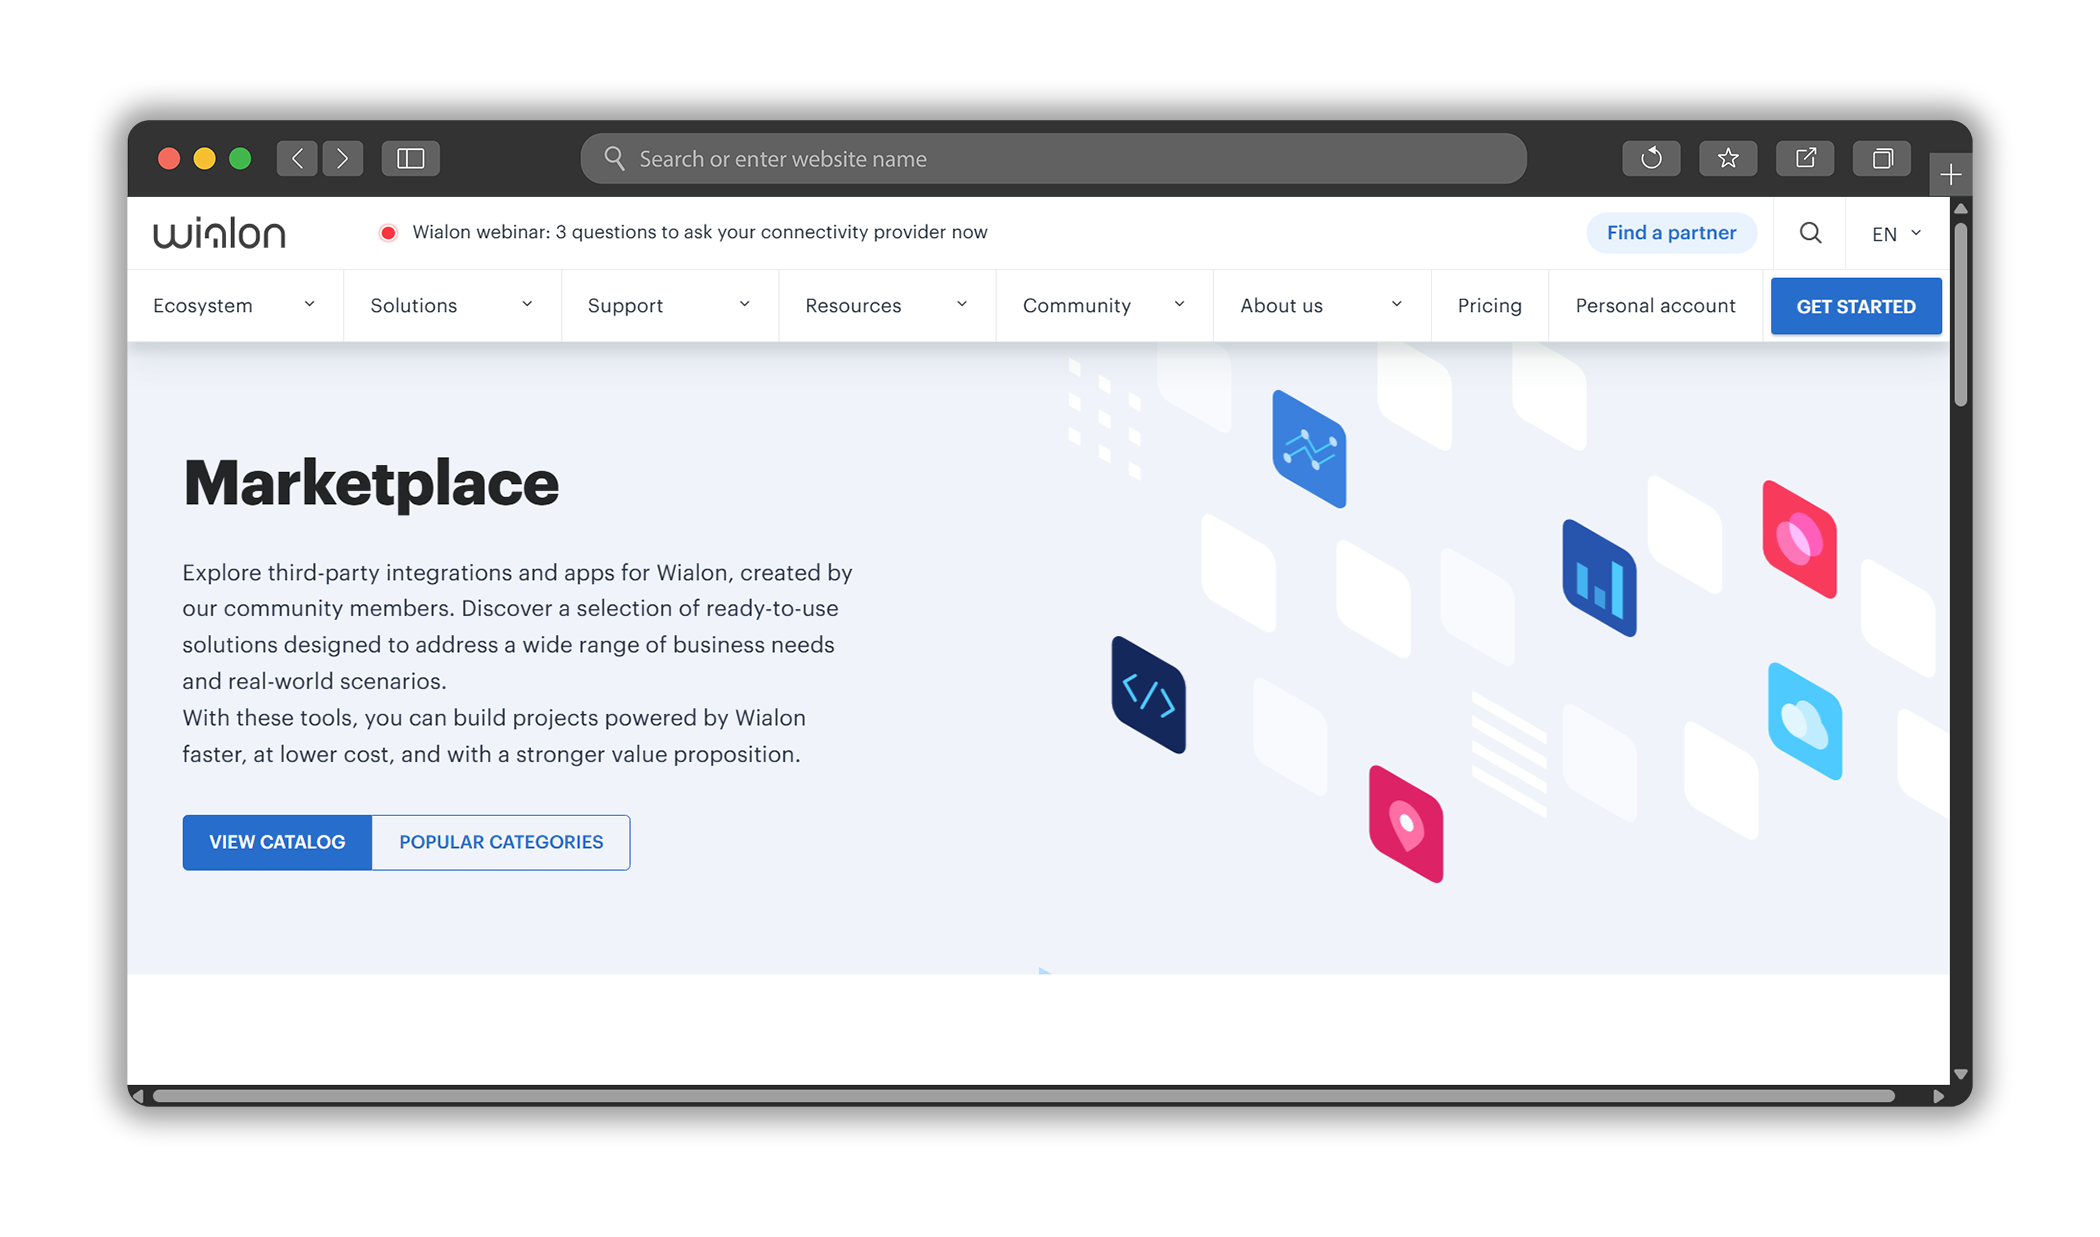Click the red pie chart tile
The height and width of the screenshot is (1237, 2100).
point(1799,540)
